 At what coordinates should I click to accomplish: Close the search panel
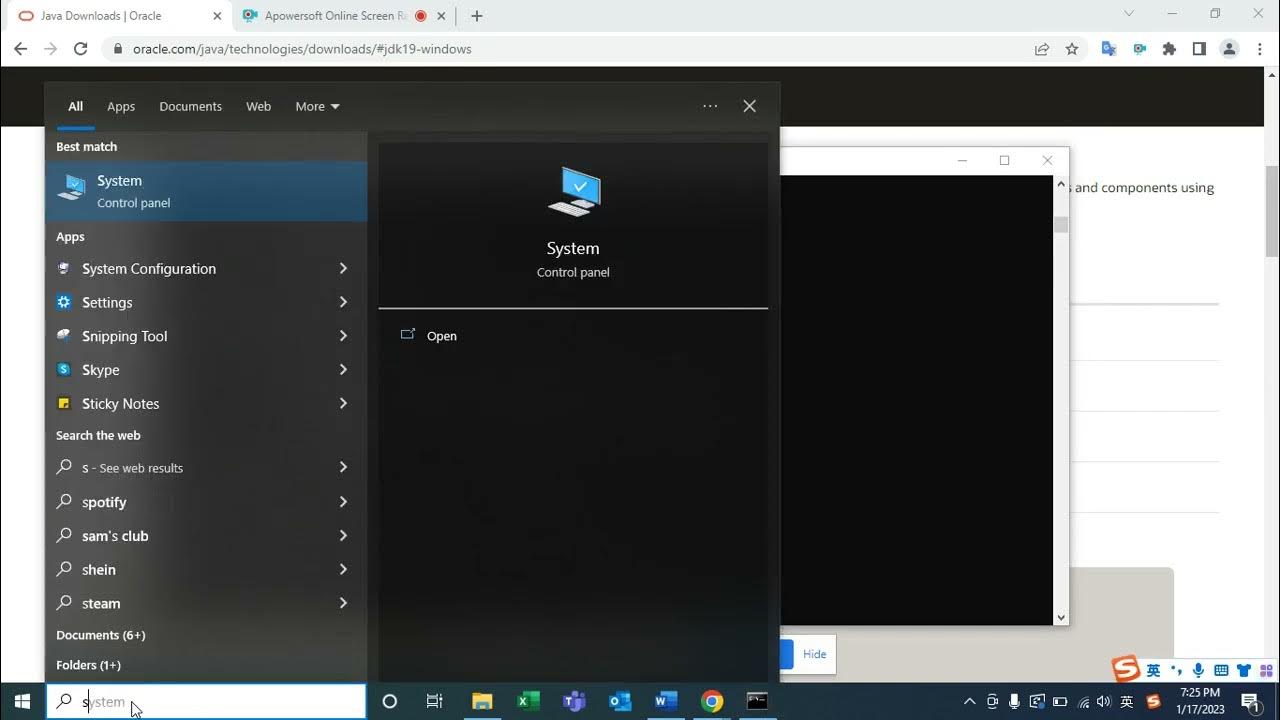(750, 106)
